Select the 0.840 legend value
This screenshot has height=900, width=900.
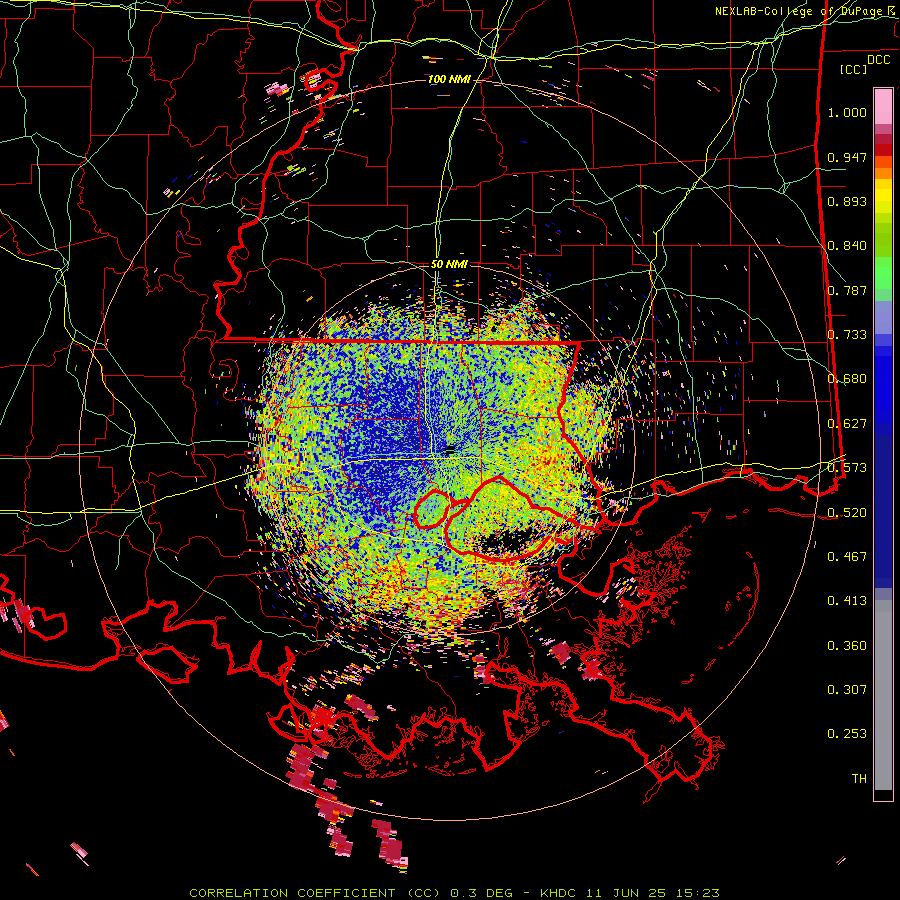pos(847,246)
